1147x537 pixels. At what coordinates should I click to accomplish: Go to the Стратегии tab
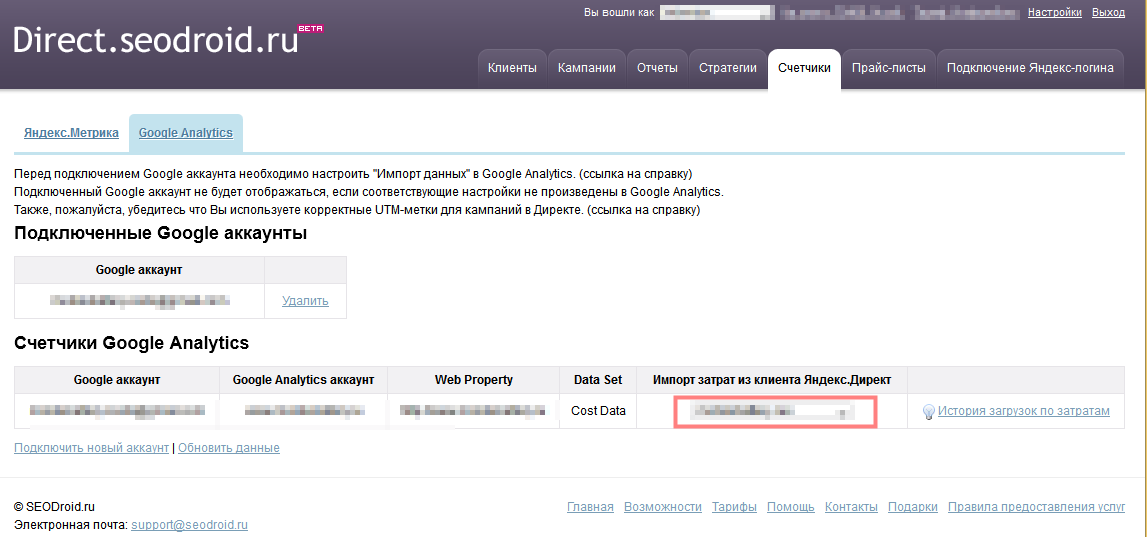[728, 68]
